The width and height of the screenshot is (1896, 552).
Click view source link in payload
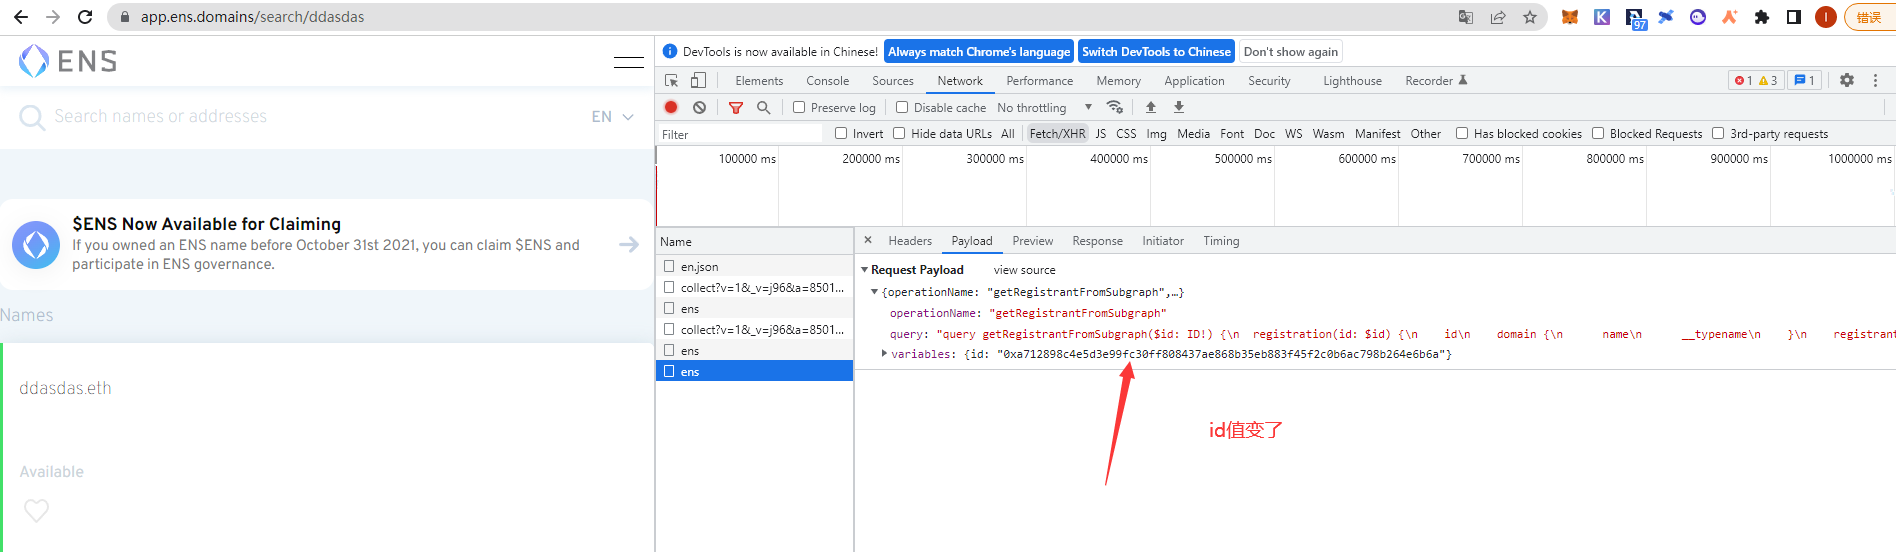[x=1024, y=270]
